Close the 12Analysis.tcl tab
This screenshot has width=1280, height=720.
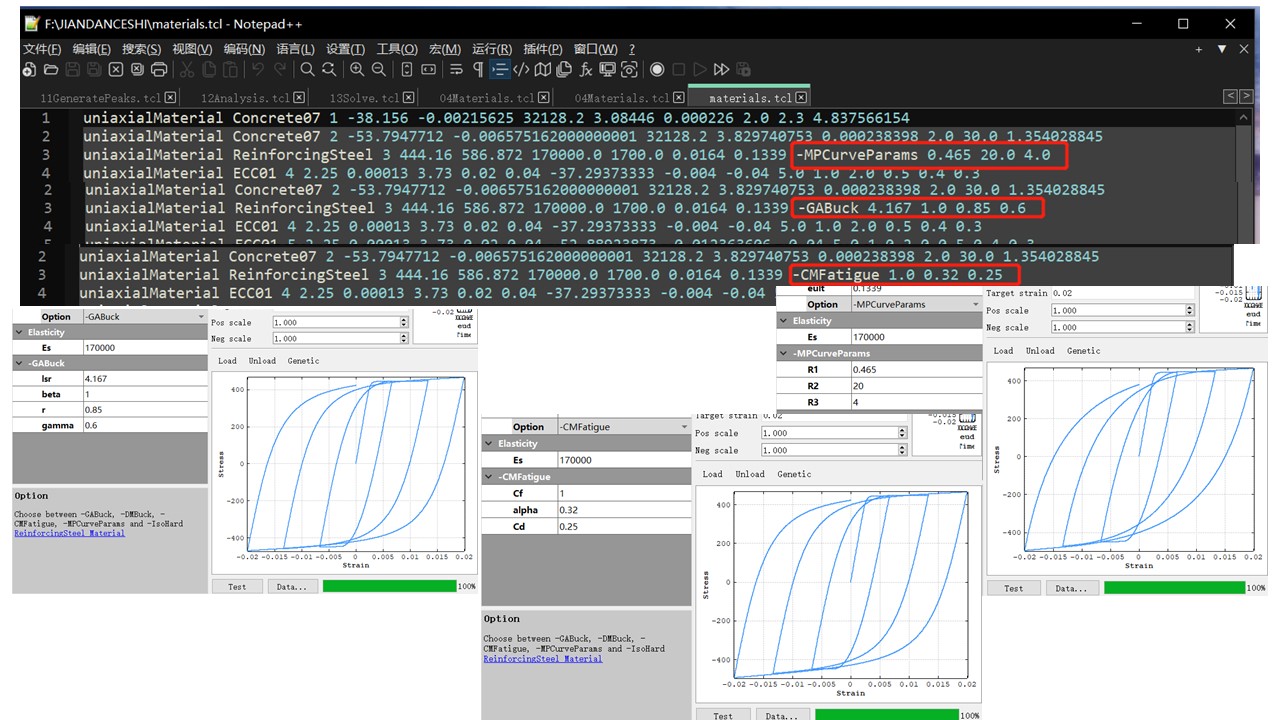[297, 98]
